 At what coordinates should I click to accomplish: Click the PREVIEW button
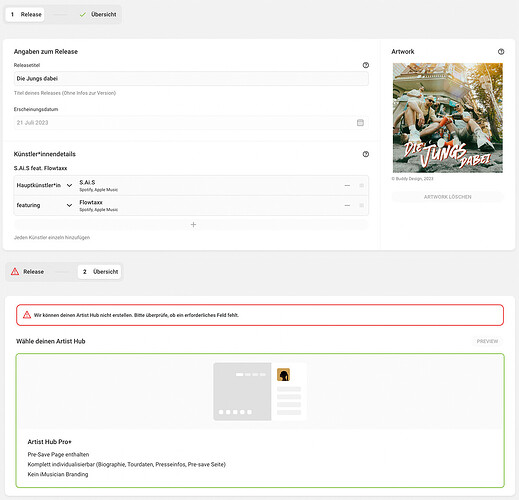pos(487,341)
